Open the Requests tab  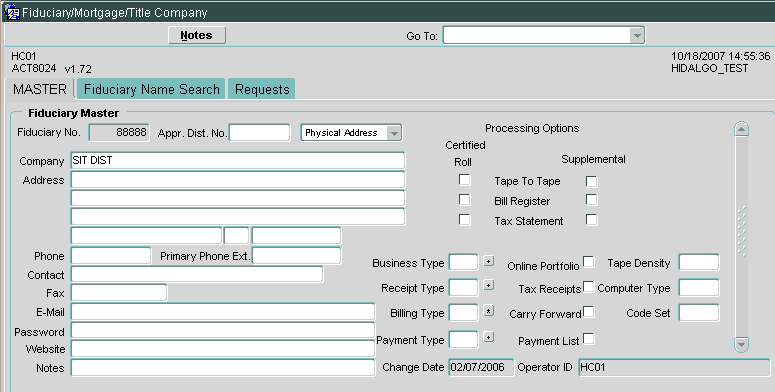tap(262, 89)
